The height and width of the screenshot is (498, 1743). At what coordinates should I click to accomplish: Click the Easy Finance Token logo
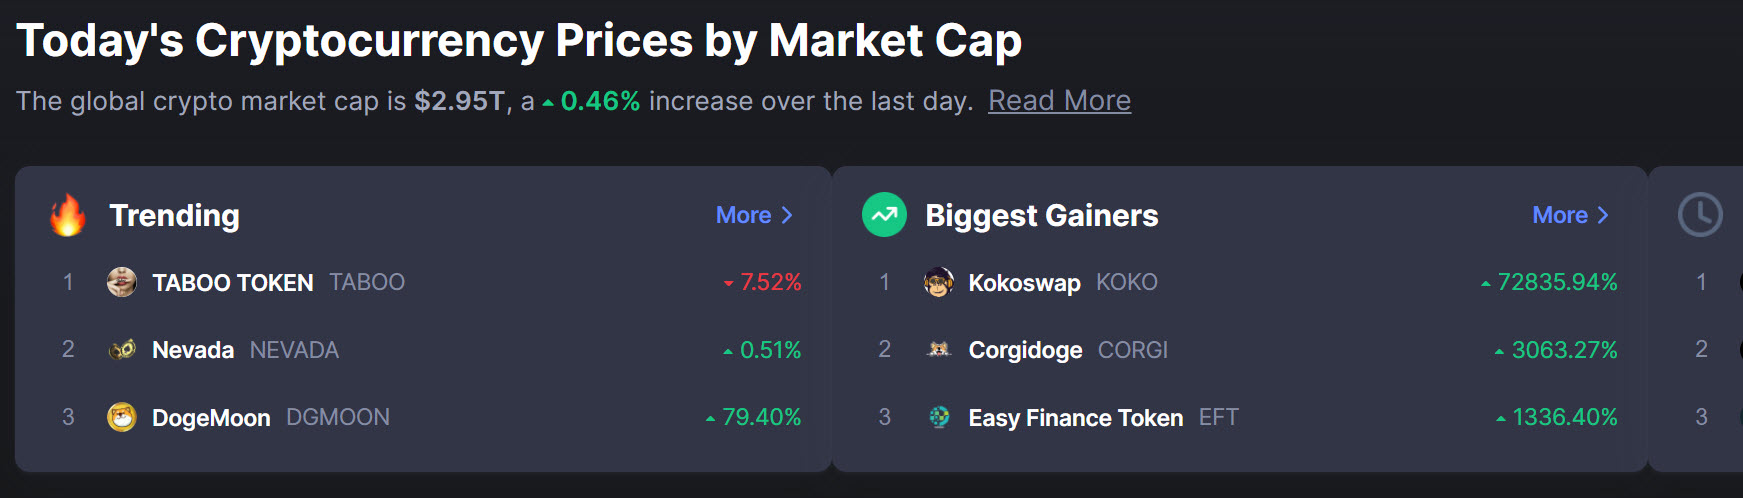point(938,417)
